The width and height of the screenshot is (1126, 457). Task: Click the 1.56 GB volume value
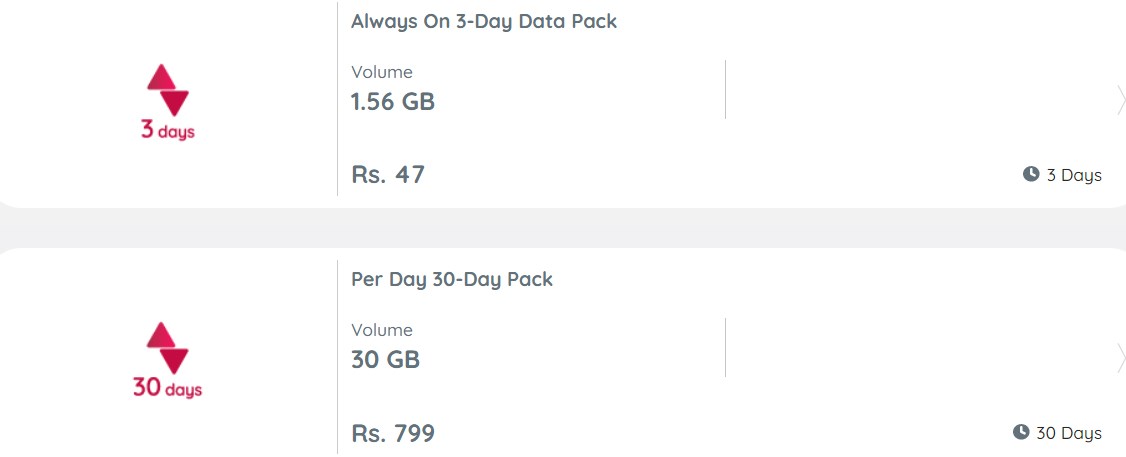(x=393, y=102)
